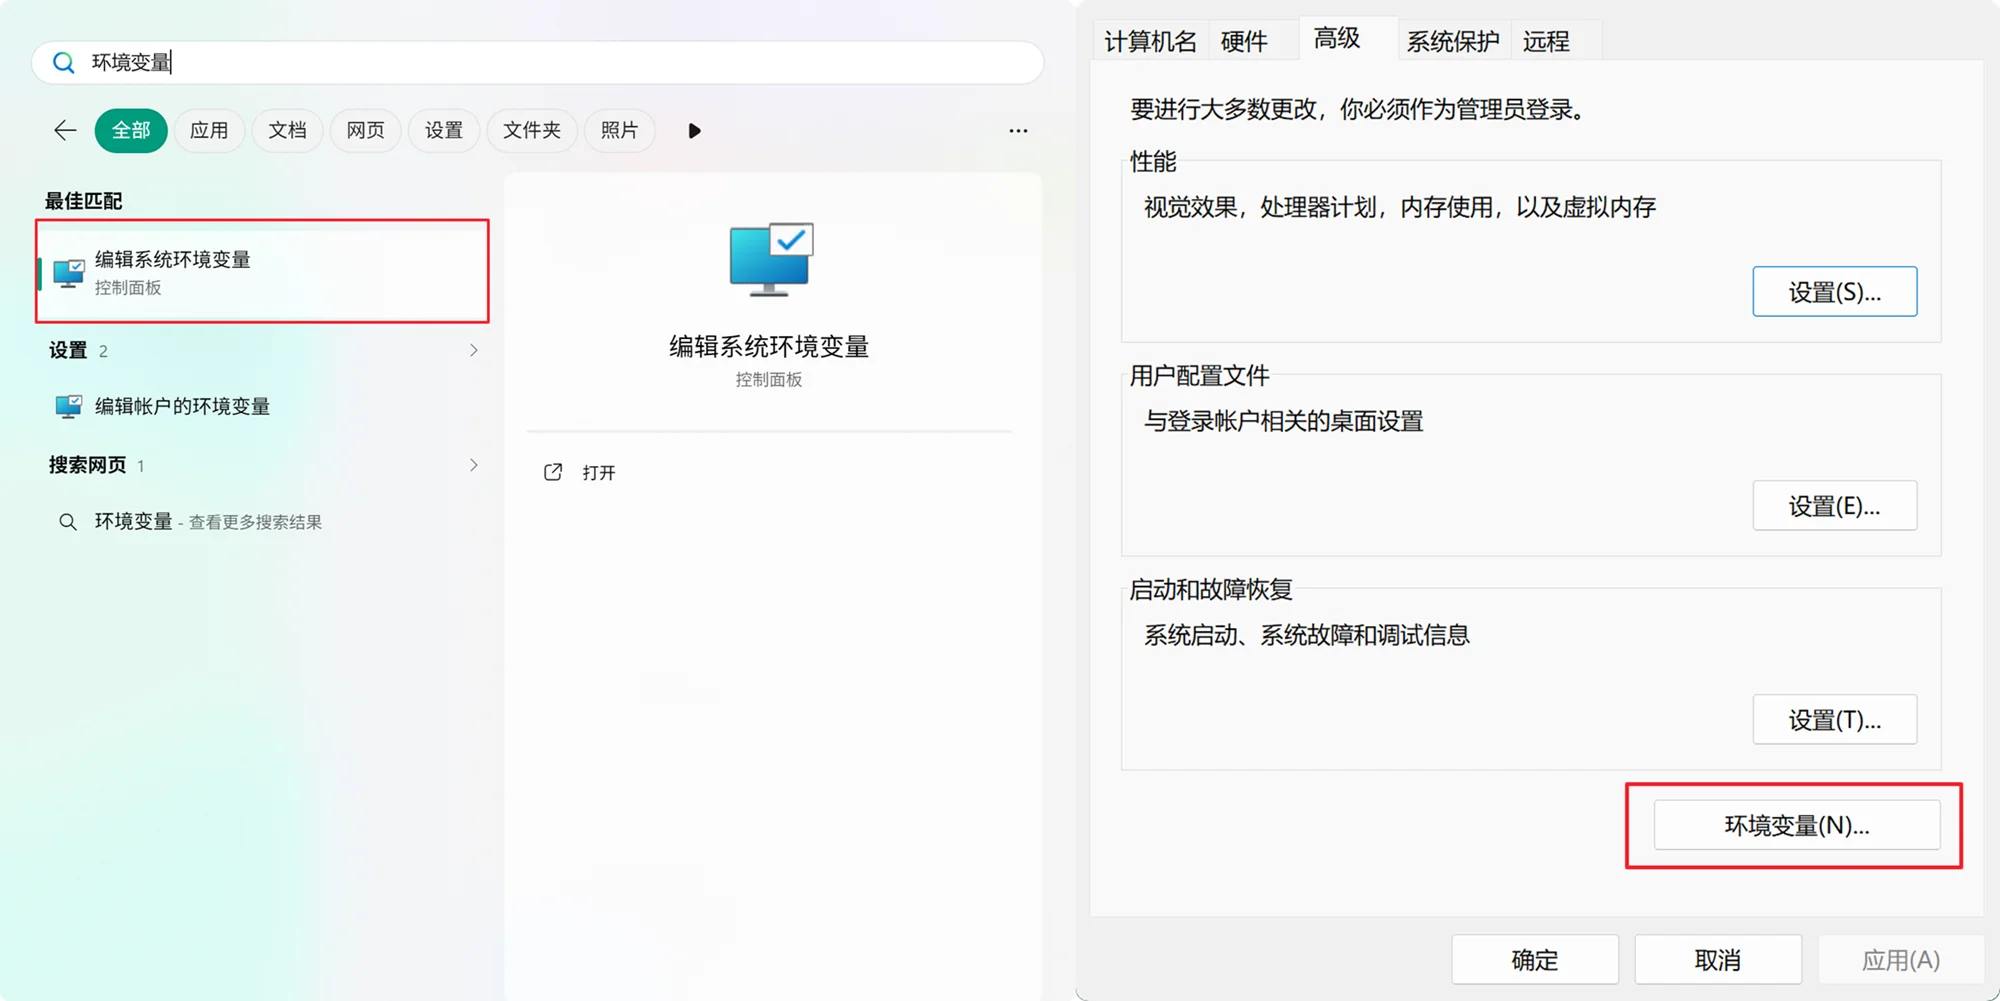Open the three-dot more options menu

(1018, 131)
